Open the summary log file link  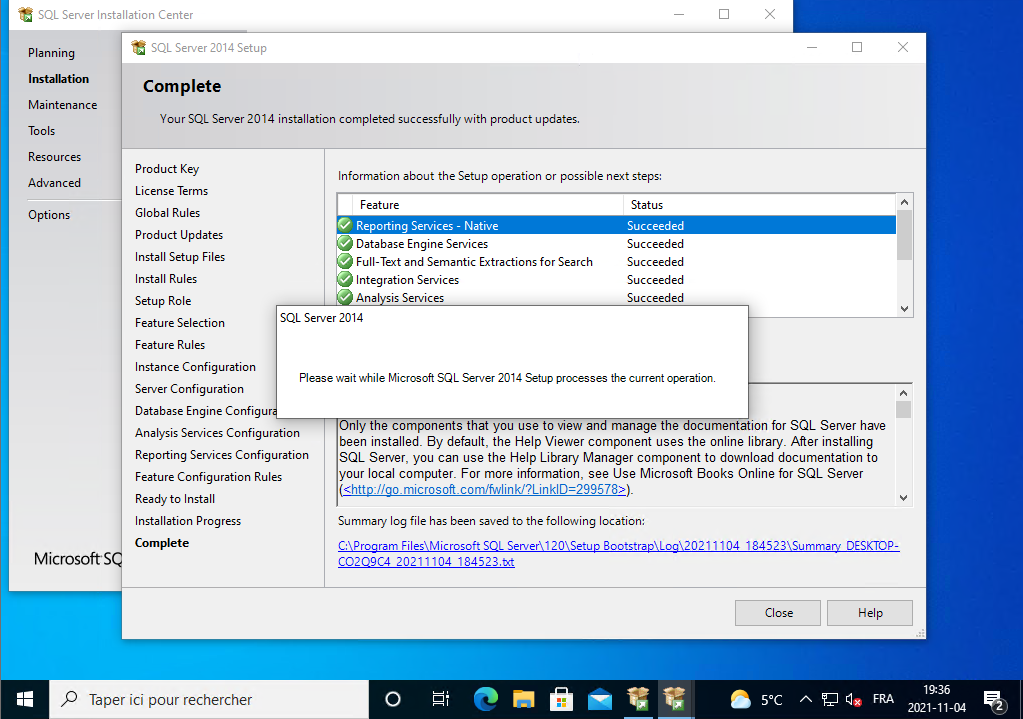click(x=618, y=554)
